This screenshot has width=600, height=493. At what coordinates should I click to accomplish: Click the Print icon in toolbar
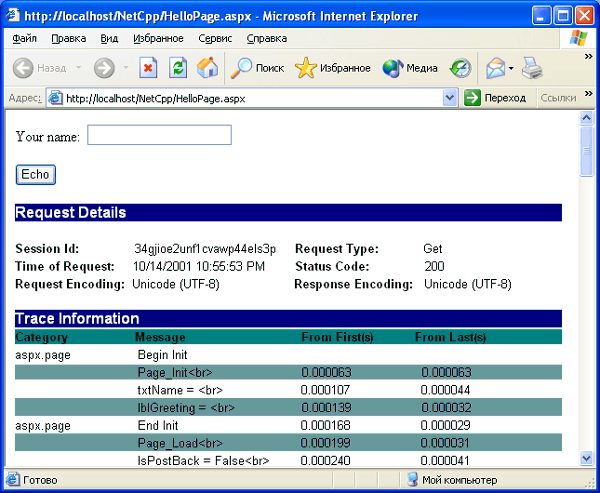pos(532,68)
